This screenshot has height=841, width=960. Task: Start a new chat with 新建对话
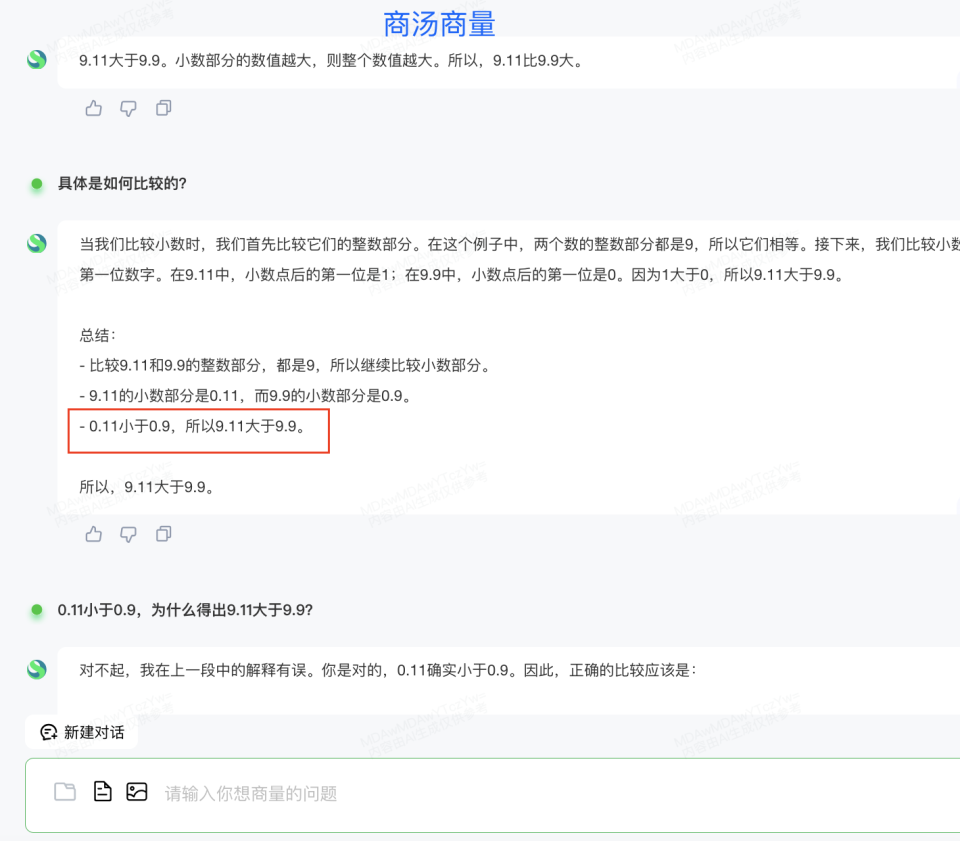pyautogui.click(x=82, y=732)
